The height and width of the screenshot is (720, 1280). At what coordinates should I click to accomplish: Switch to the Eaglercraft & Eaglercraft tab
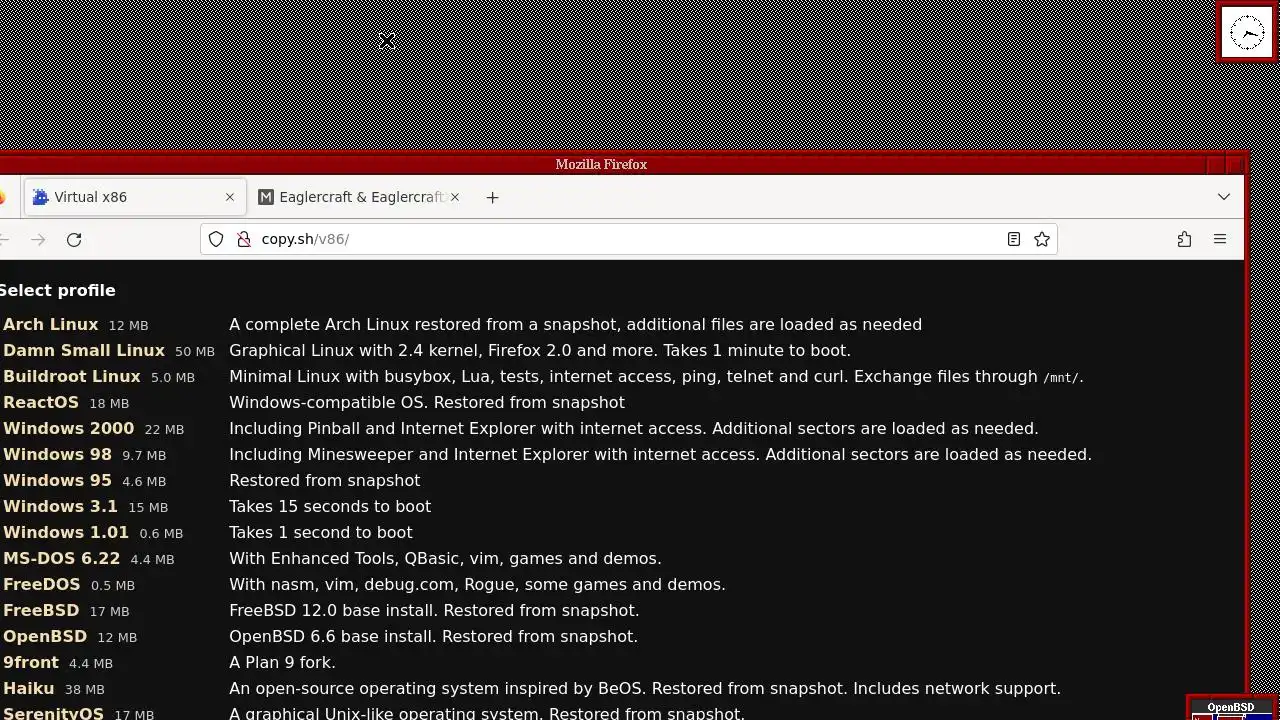pos(360,197)
